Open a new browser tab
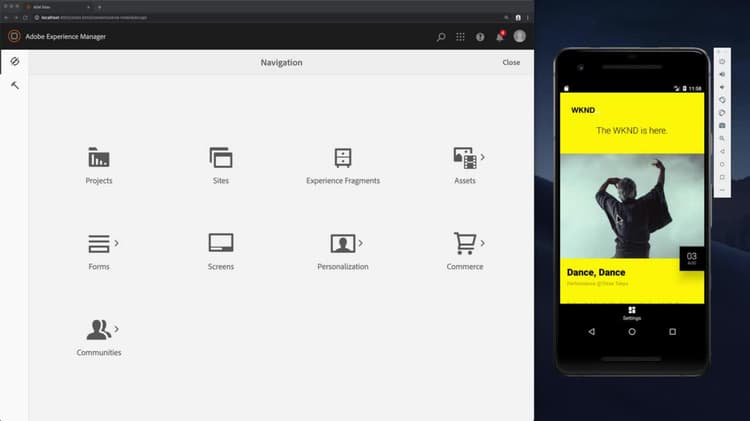 99,7
